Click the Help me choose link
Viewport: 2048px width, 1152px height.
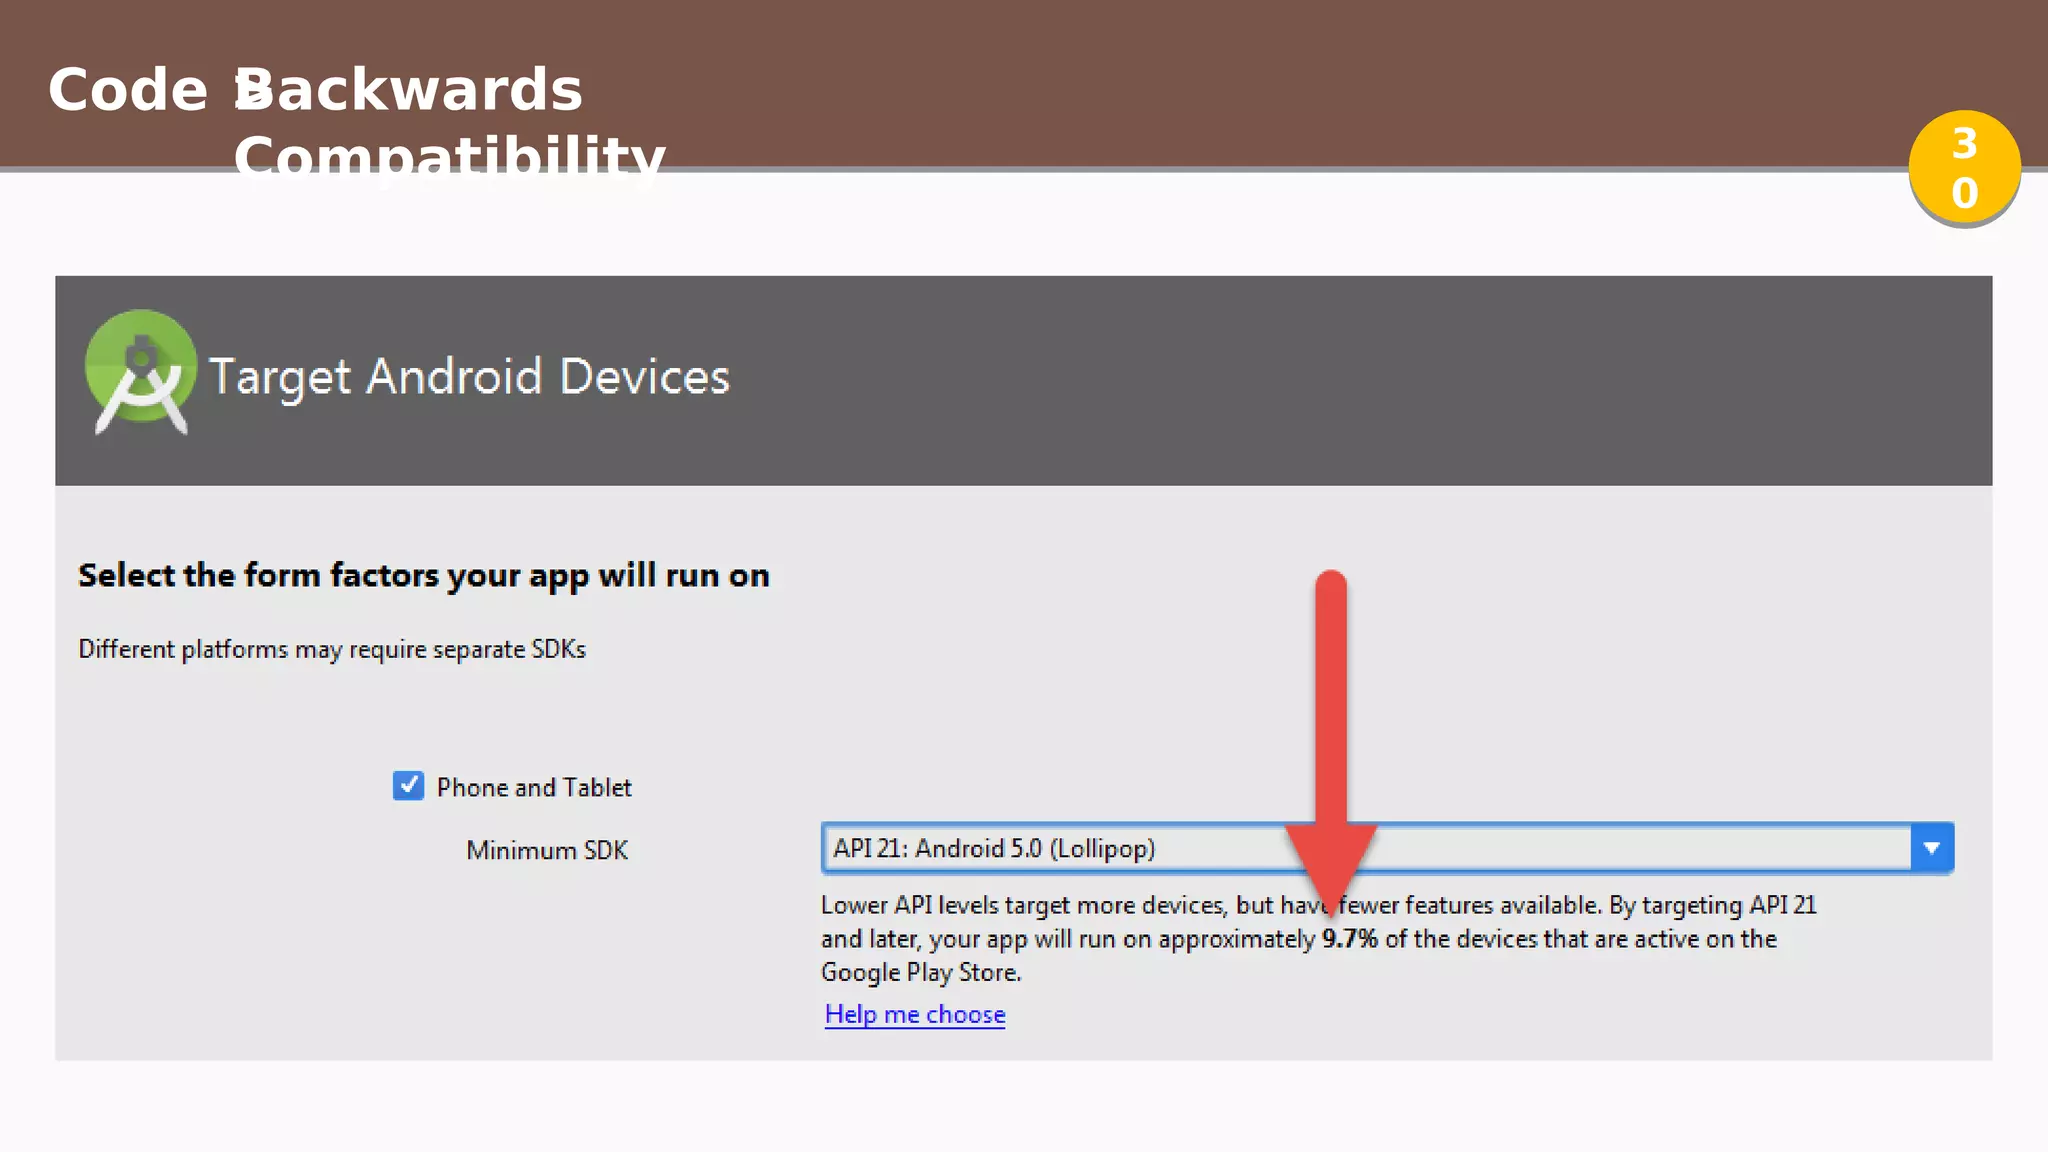pyautogui.click(x=914, y=1014)
